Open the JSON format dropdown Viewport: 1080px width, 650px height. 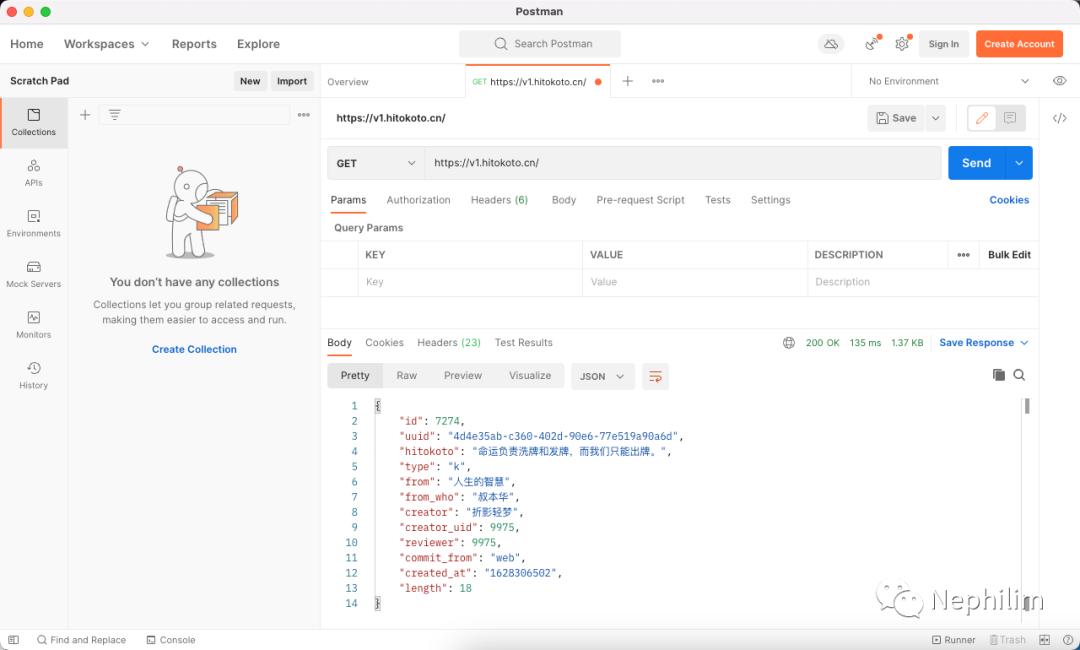pyautogui.click(x=602, y=376)
